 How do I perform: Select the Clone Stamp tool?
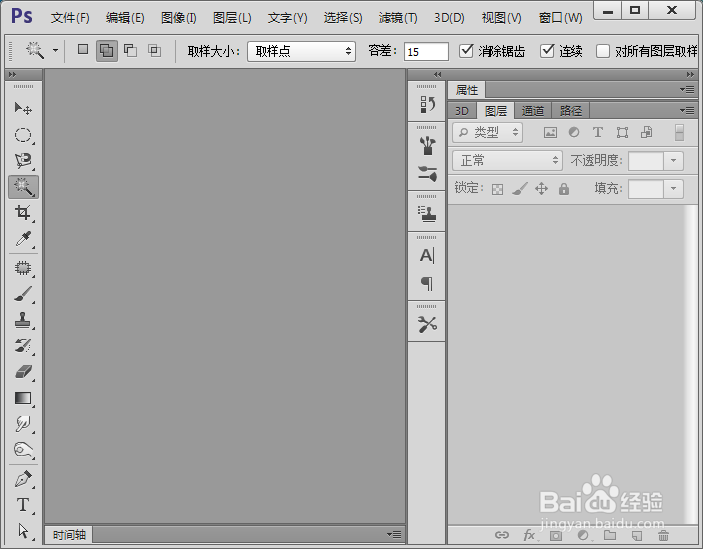[23, 320]
